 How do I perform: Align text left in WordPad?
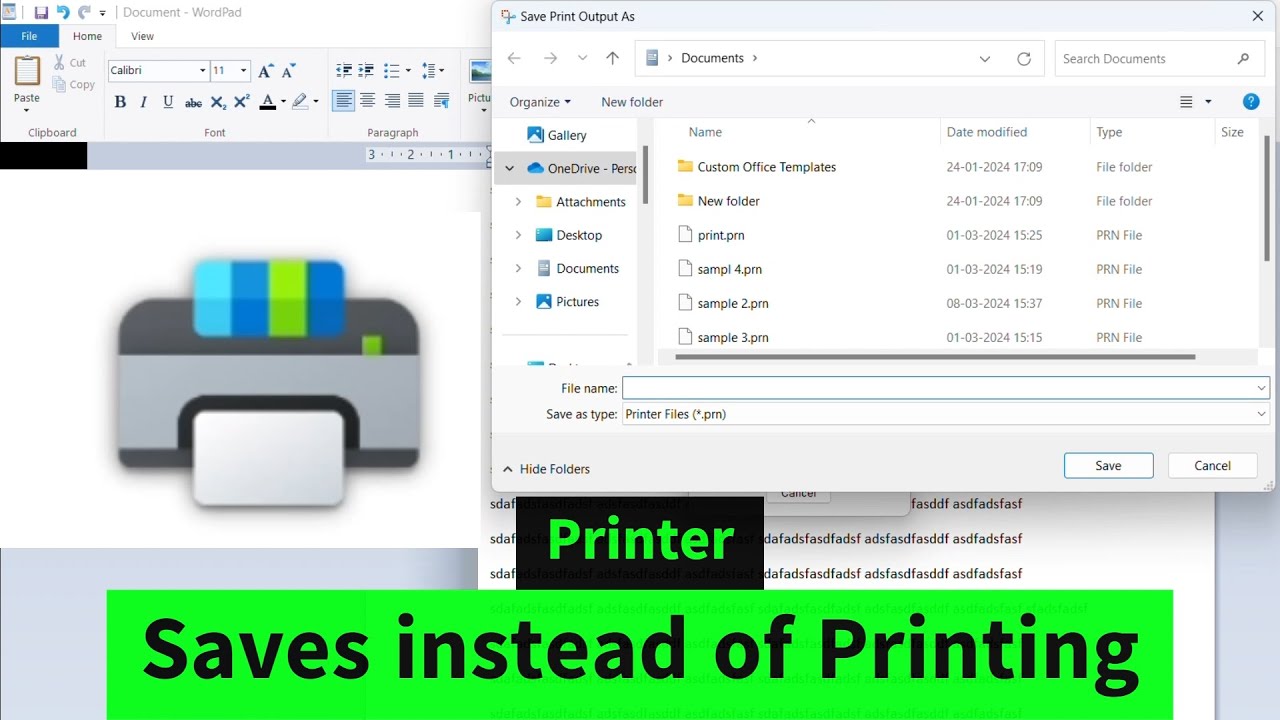[x=344, y=101]
